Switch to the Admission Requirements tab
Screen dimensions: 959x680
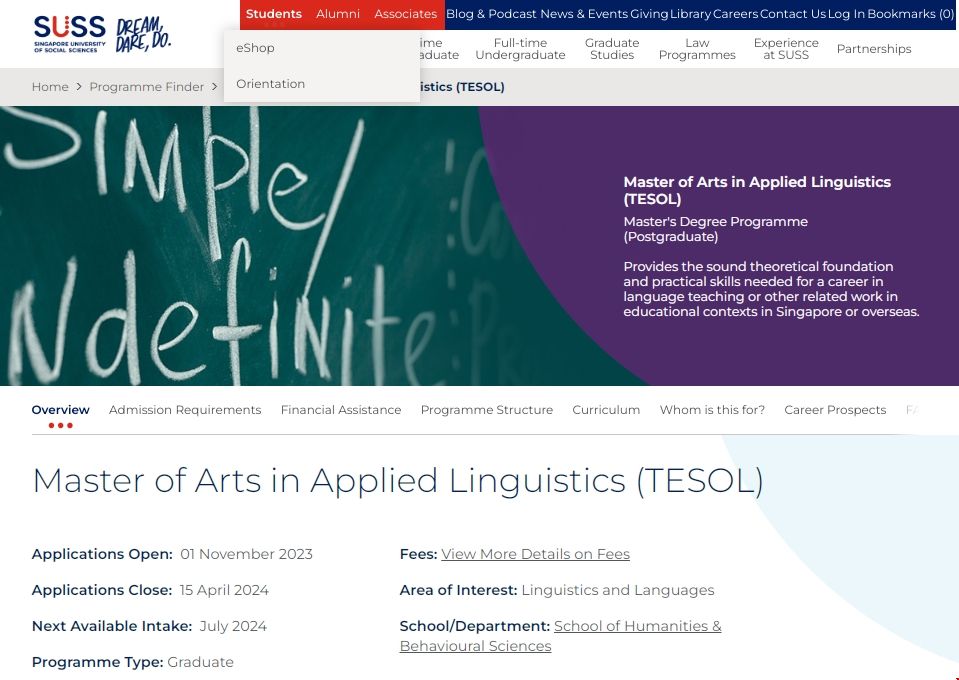[185, 410]
